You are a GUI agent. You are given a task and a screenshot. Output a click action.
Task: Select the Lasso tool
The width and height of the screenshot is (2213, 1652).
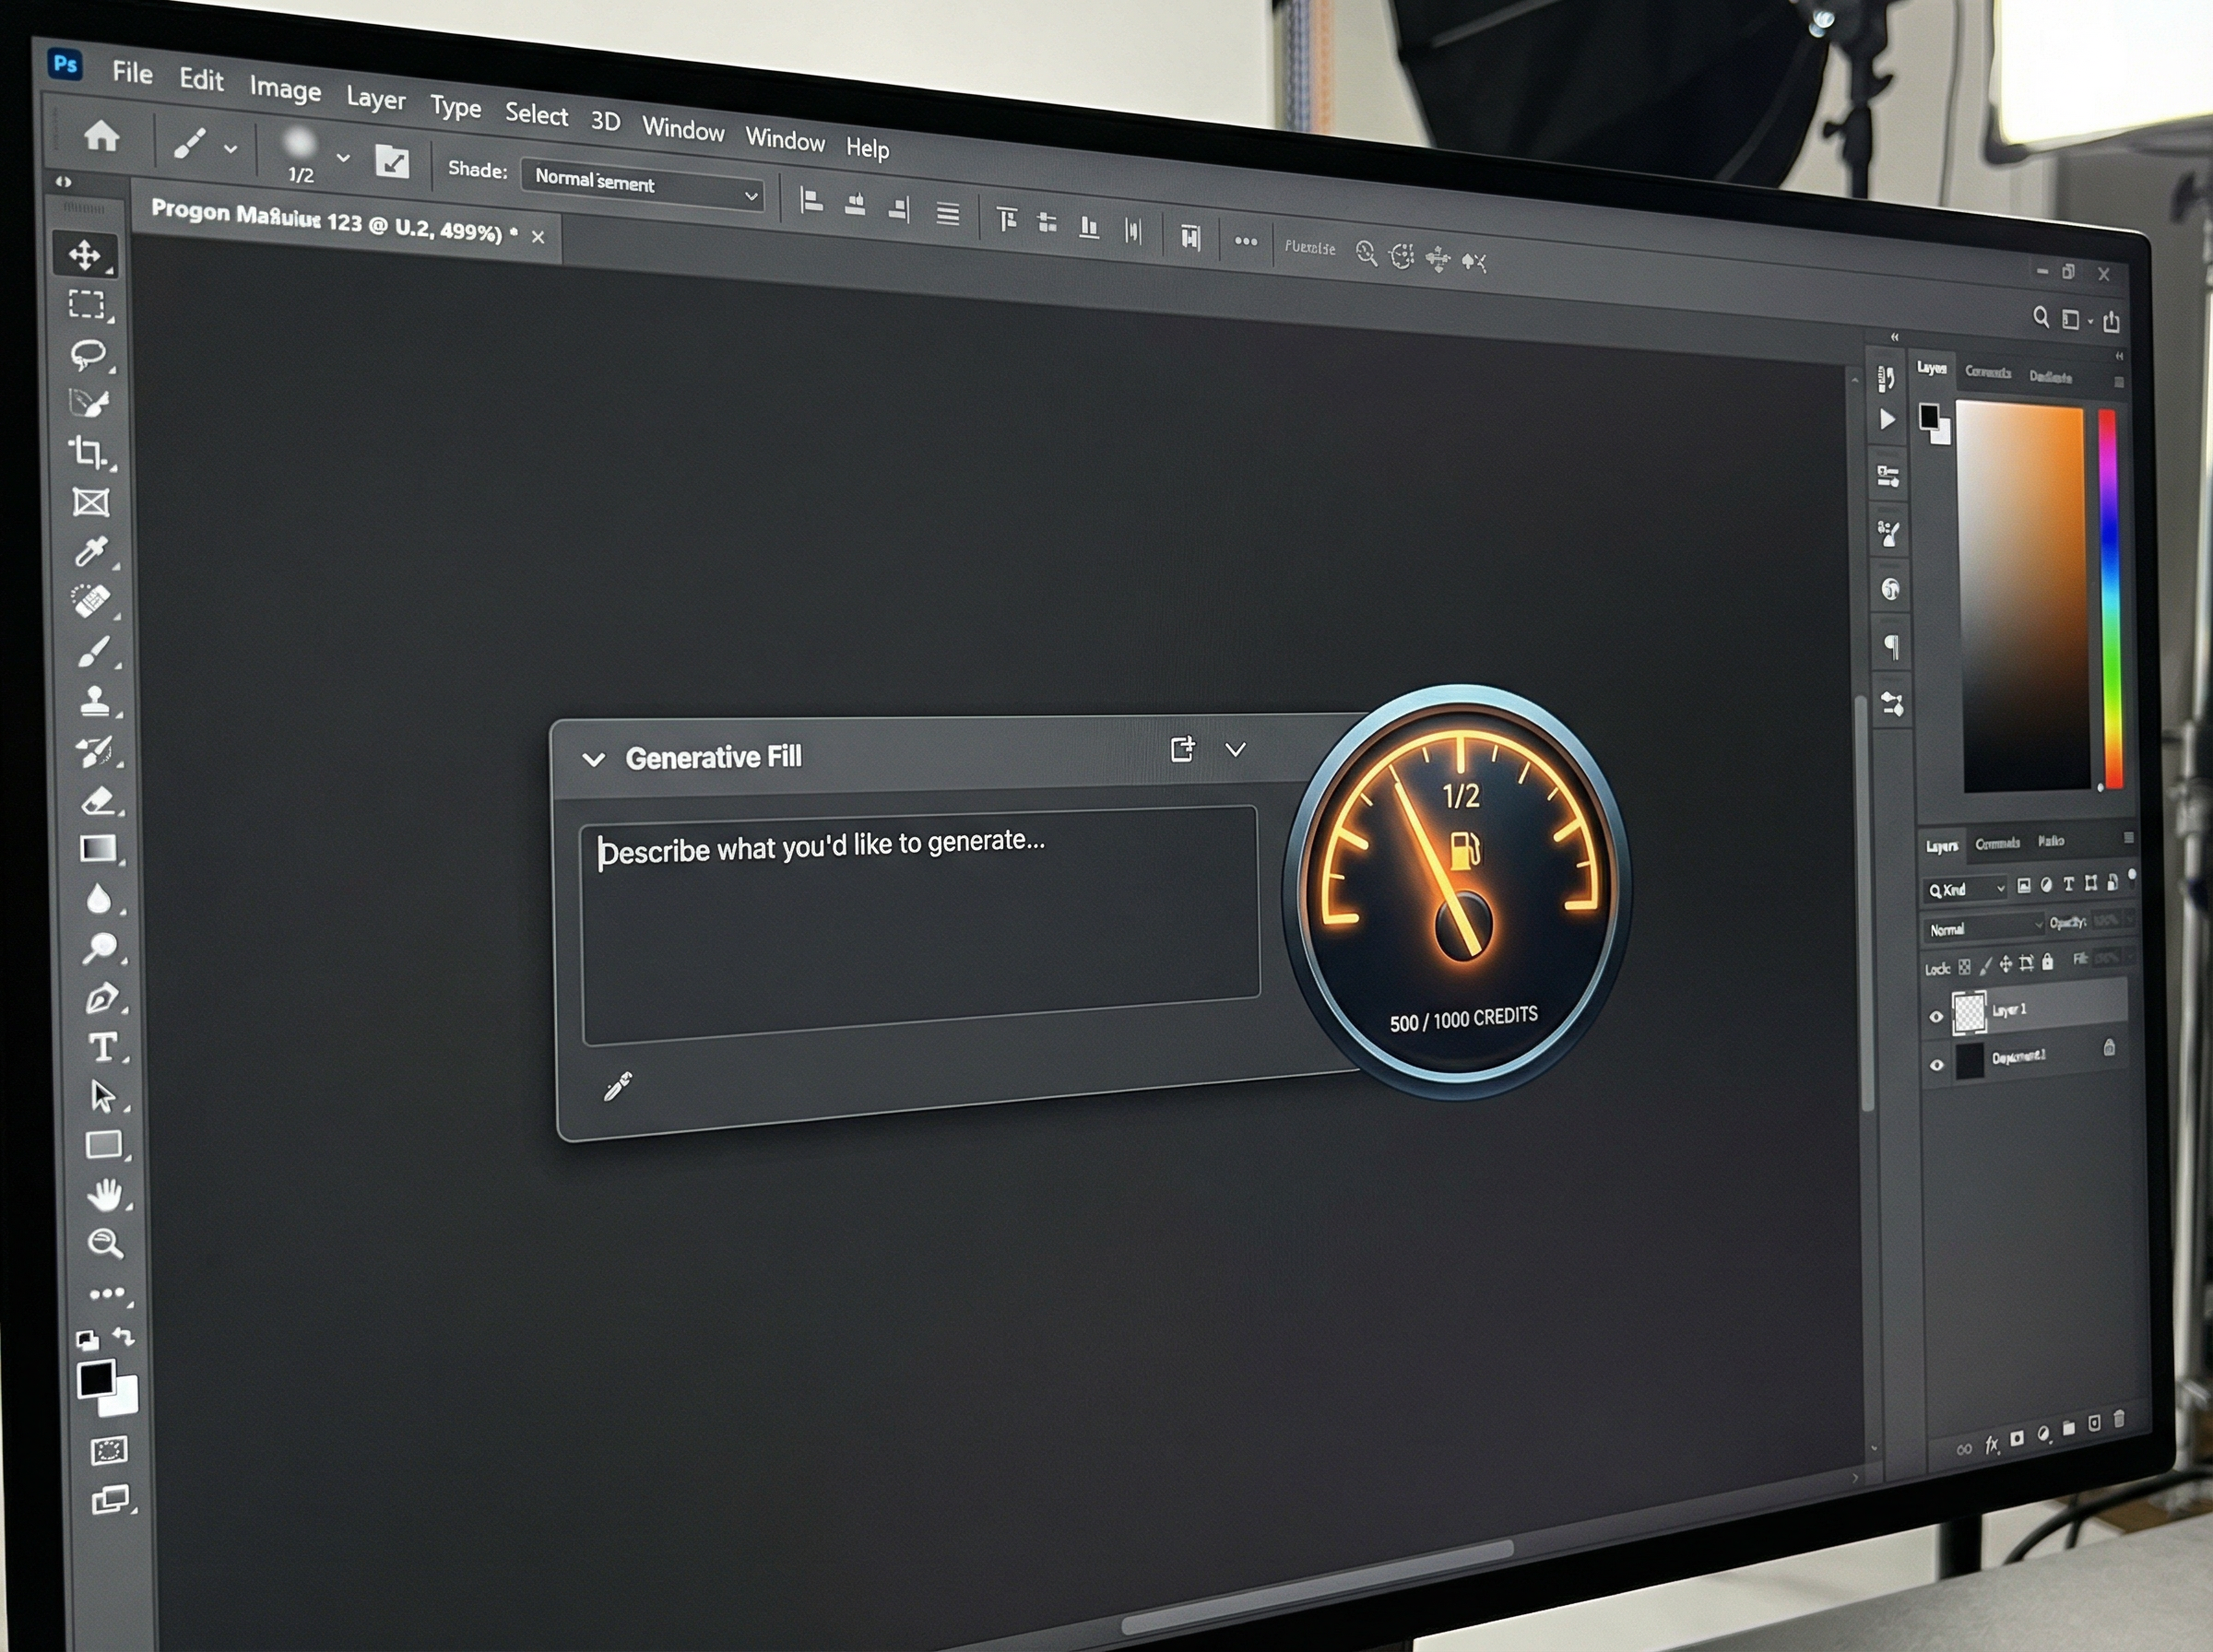click(88, 354)
